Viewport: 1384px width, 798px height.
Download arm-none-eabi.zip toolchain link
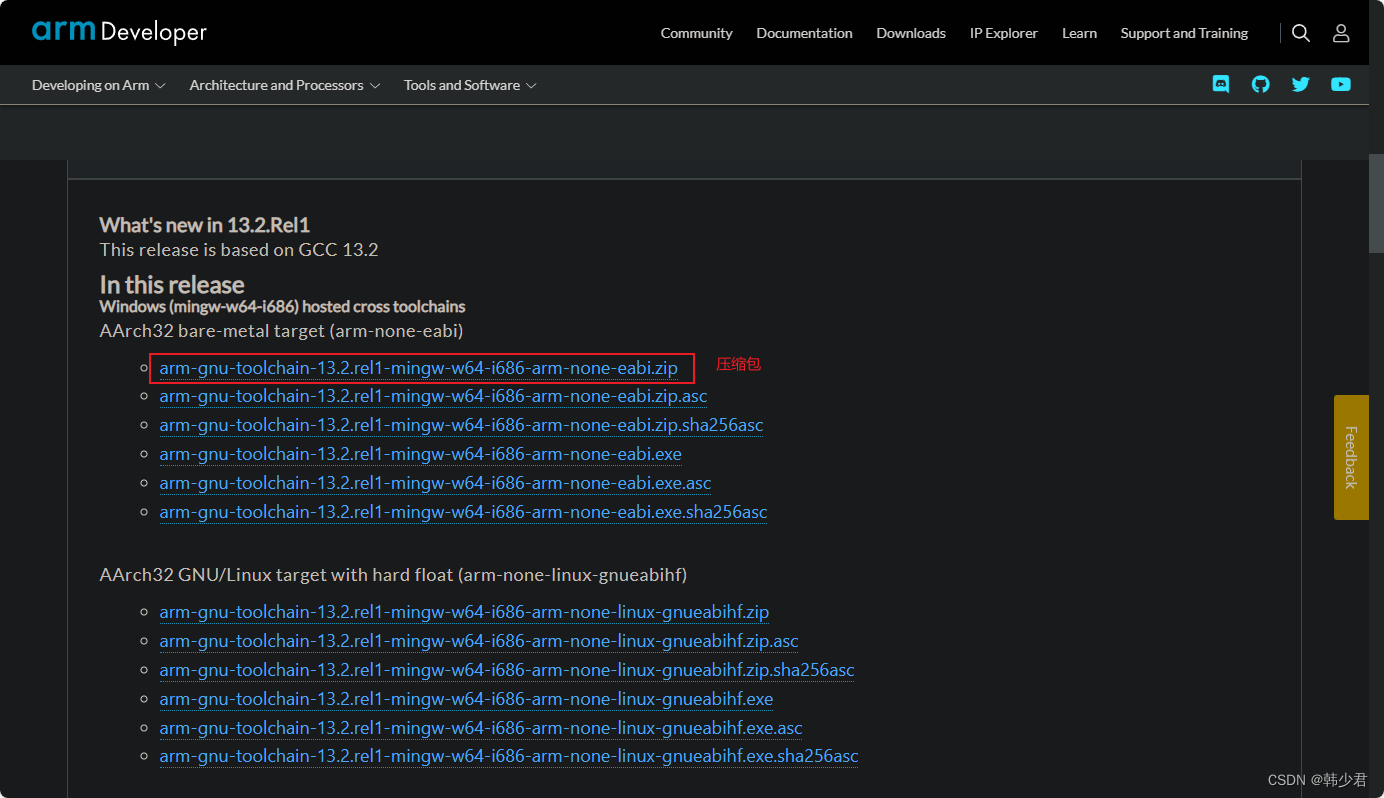[418, 368]
